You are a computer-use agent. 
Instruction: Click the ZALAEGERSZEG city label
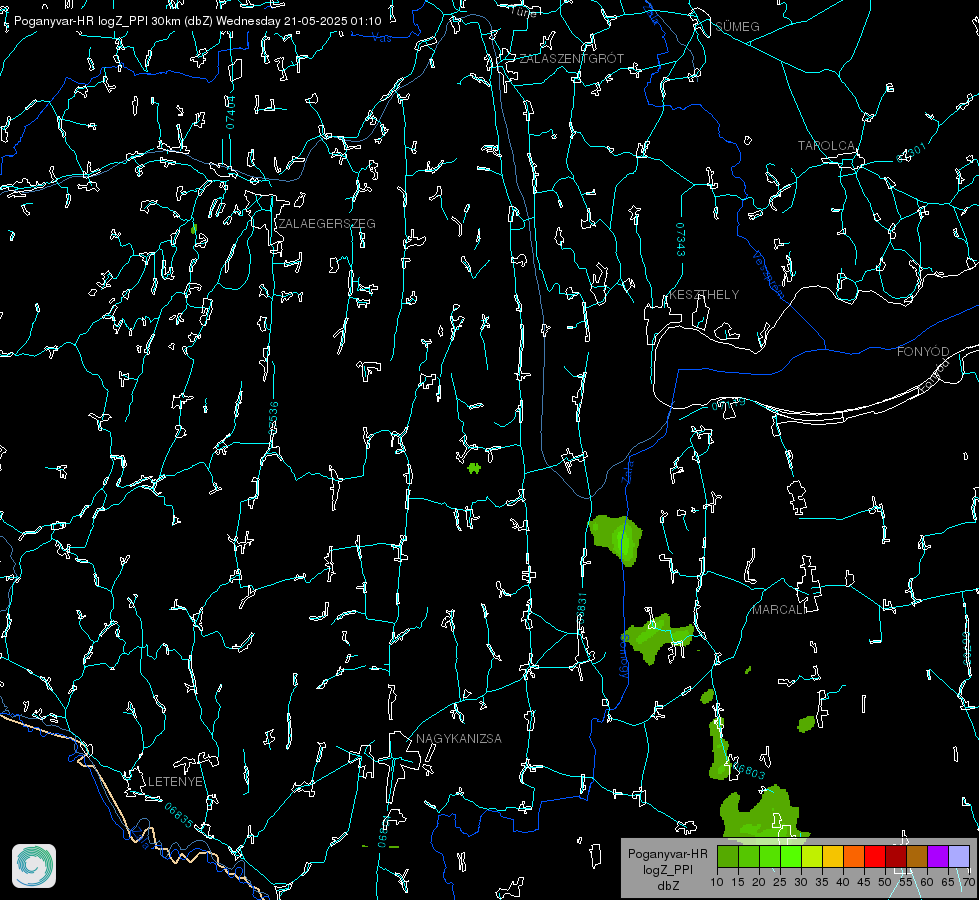(327, 224)
